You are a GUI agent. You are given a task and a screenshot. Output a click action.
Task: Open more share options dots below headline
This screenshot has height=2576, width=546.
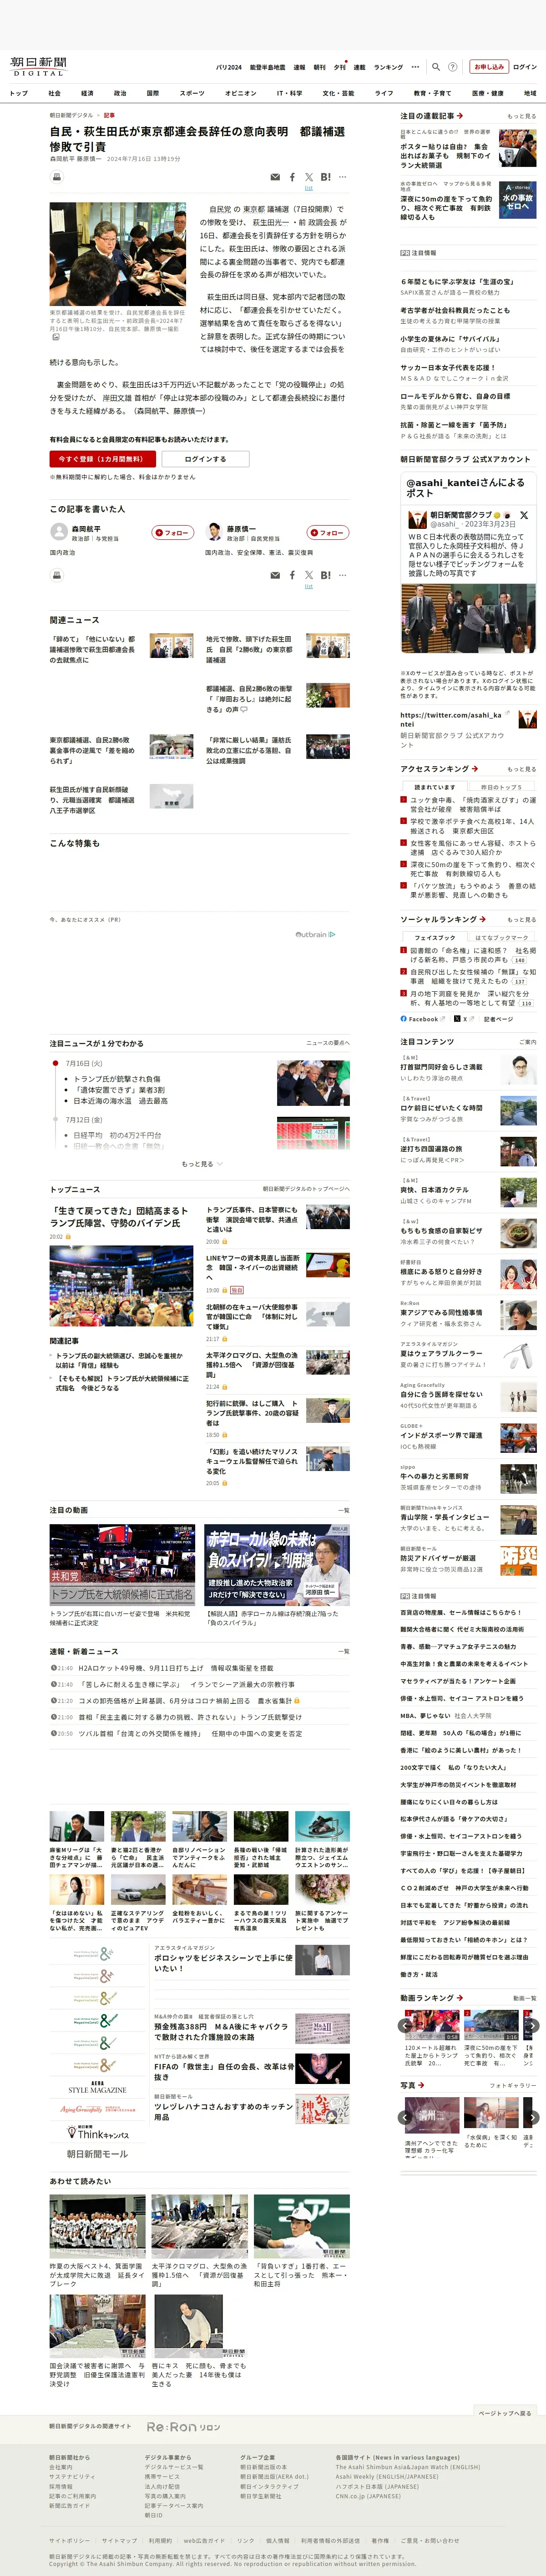tap(342, 177)
